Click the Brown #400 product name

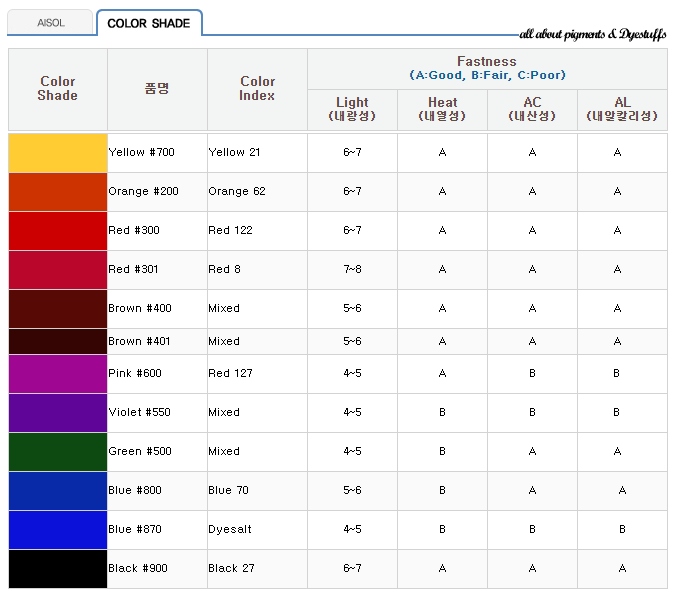(140, 308)
